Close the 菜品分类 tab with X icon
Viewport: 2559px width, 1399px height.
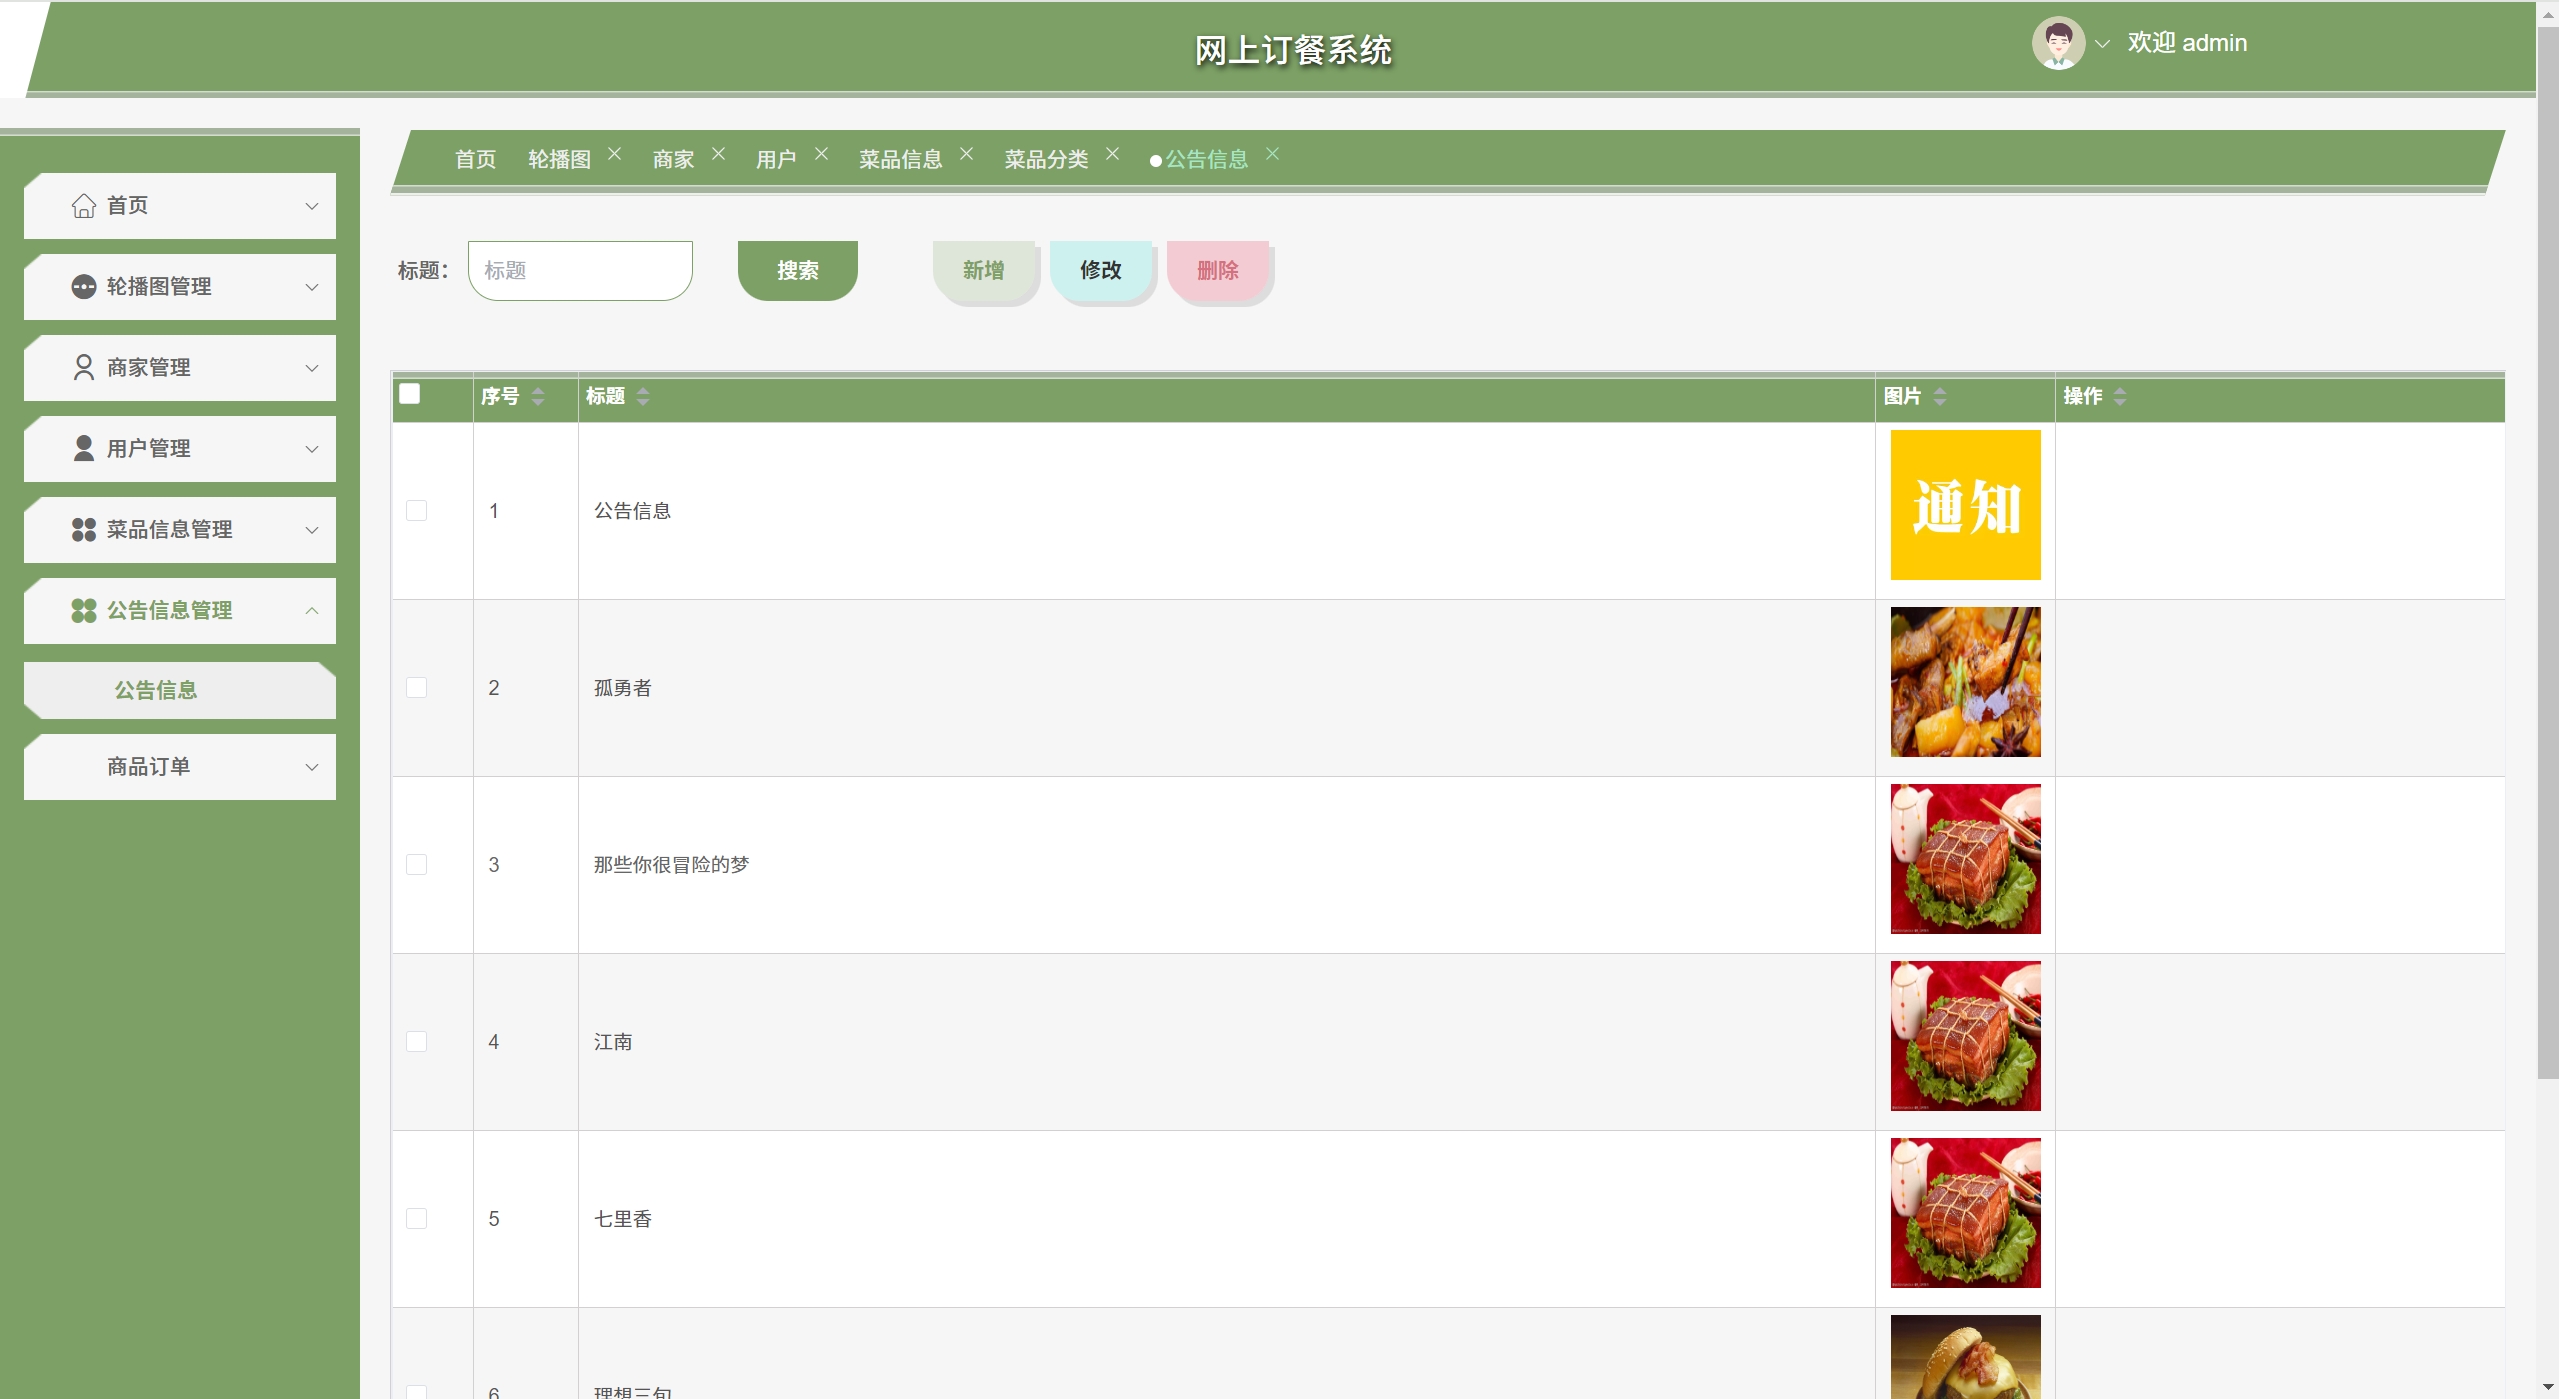(1112, 154)
